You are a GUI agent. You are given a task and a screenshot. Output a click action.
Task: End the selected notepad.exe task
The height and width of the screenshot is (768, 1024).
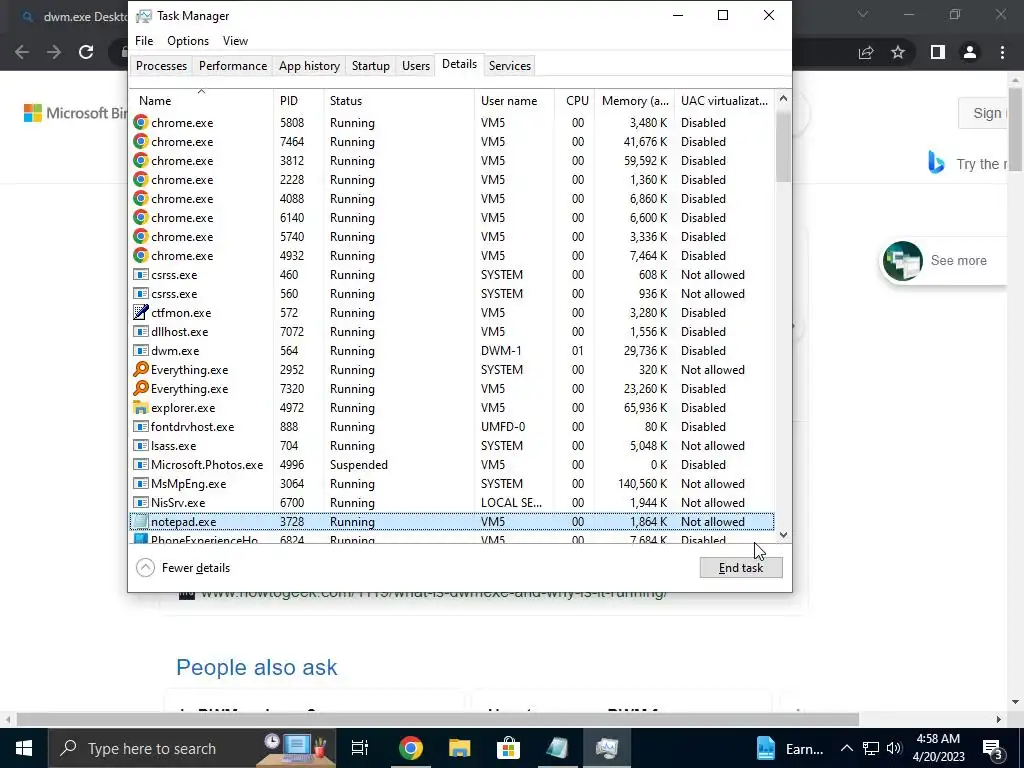coord(741,568)
